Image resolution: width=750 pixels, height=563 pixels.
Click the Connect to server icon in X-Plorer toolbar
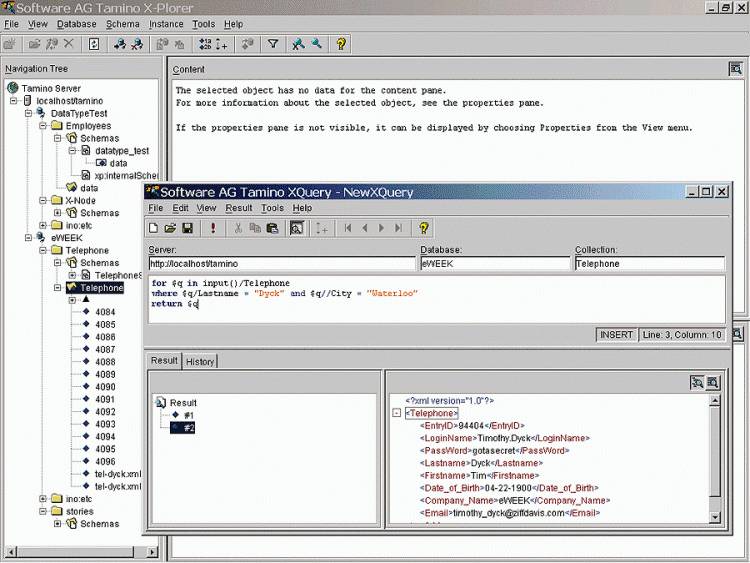point(120,44)
